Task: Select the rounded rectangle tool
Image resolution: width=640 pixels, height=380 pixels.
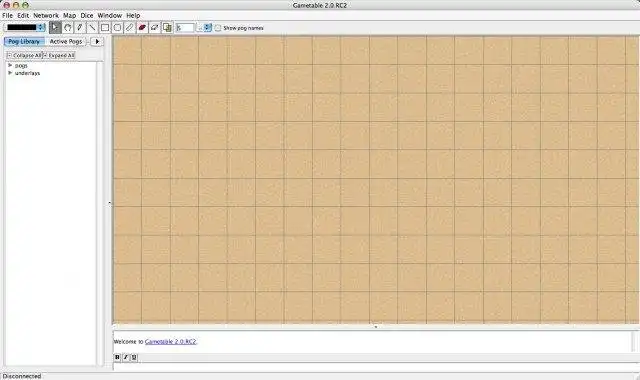Action: click(117, 28)
